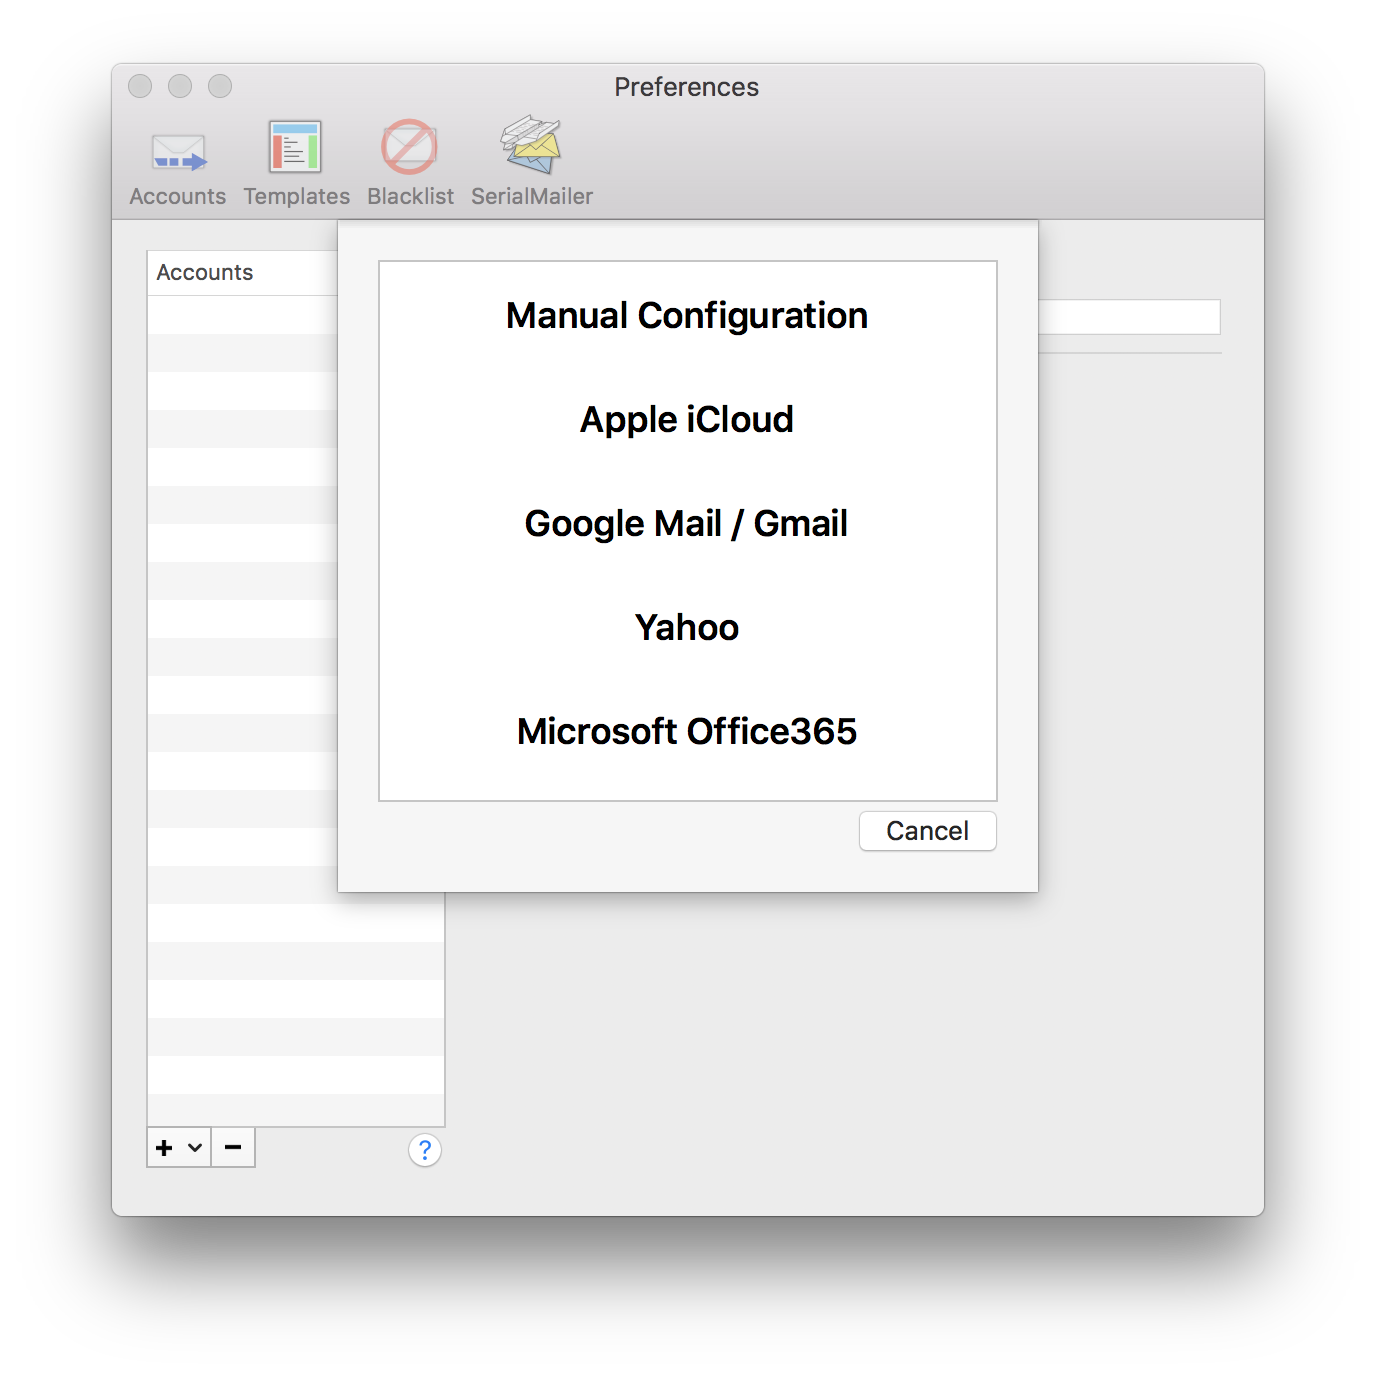Open the Accounts preferences pane
This screenshot has height=1376, width=1376.
[178, 164]
